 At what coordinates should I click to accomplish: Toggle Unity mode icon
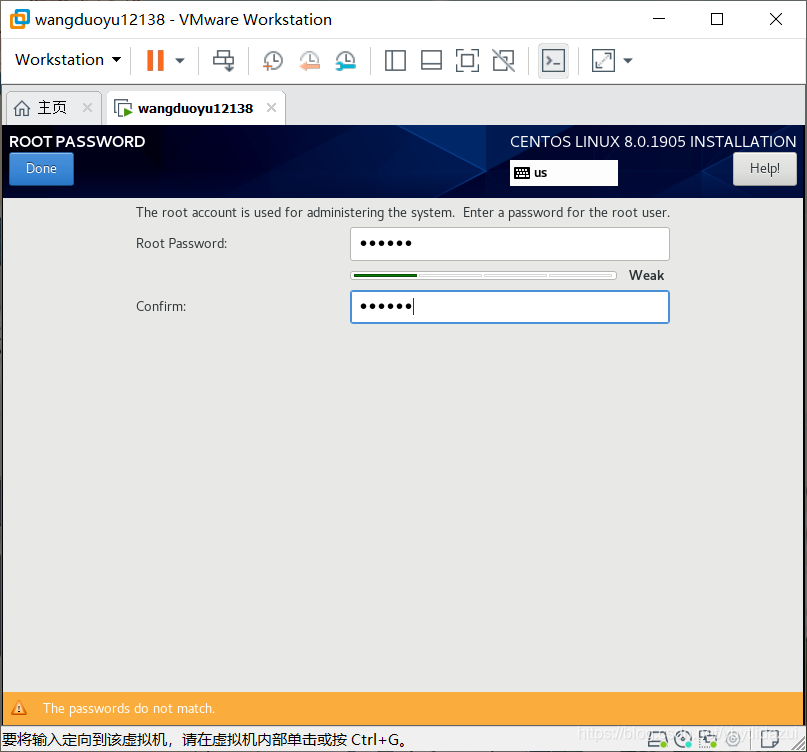[x=503, y=60]
